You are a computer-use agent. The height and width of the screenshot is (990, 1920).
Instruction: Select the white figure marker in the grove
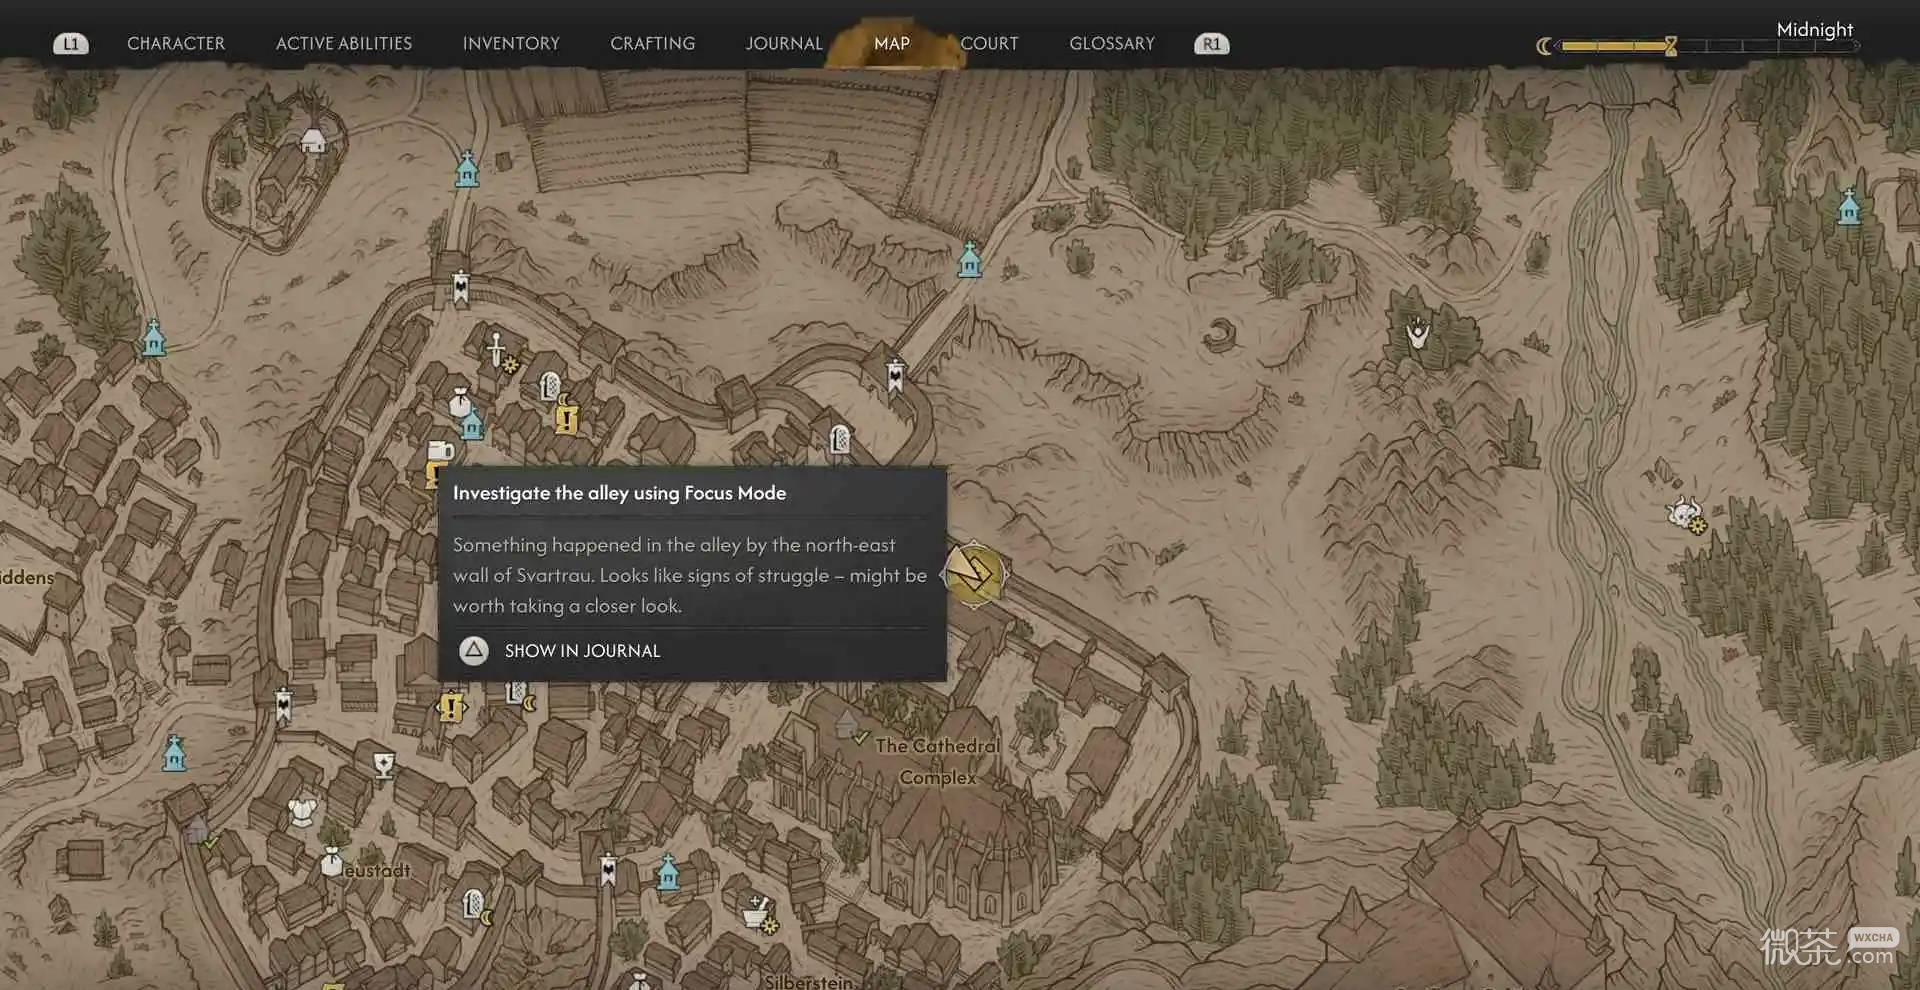(x=1417, y=333)
